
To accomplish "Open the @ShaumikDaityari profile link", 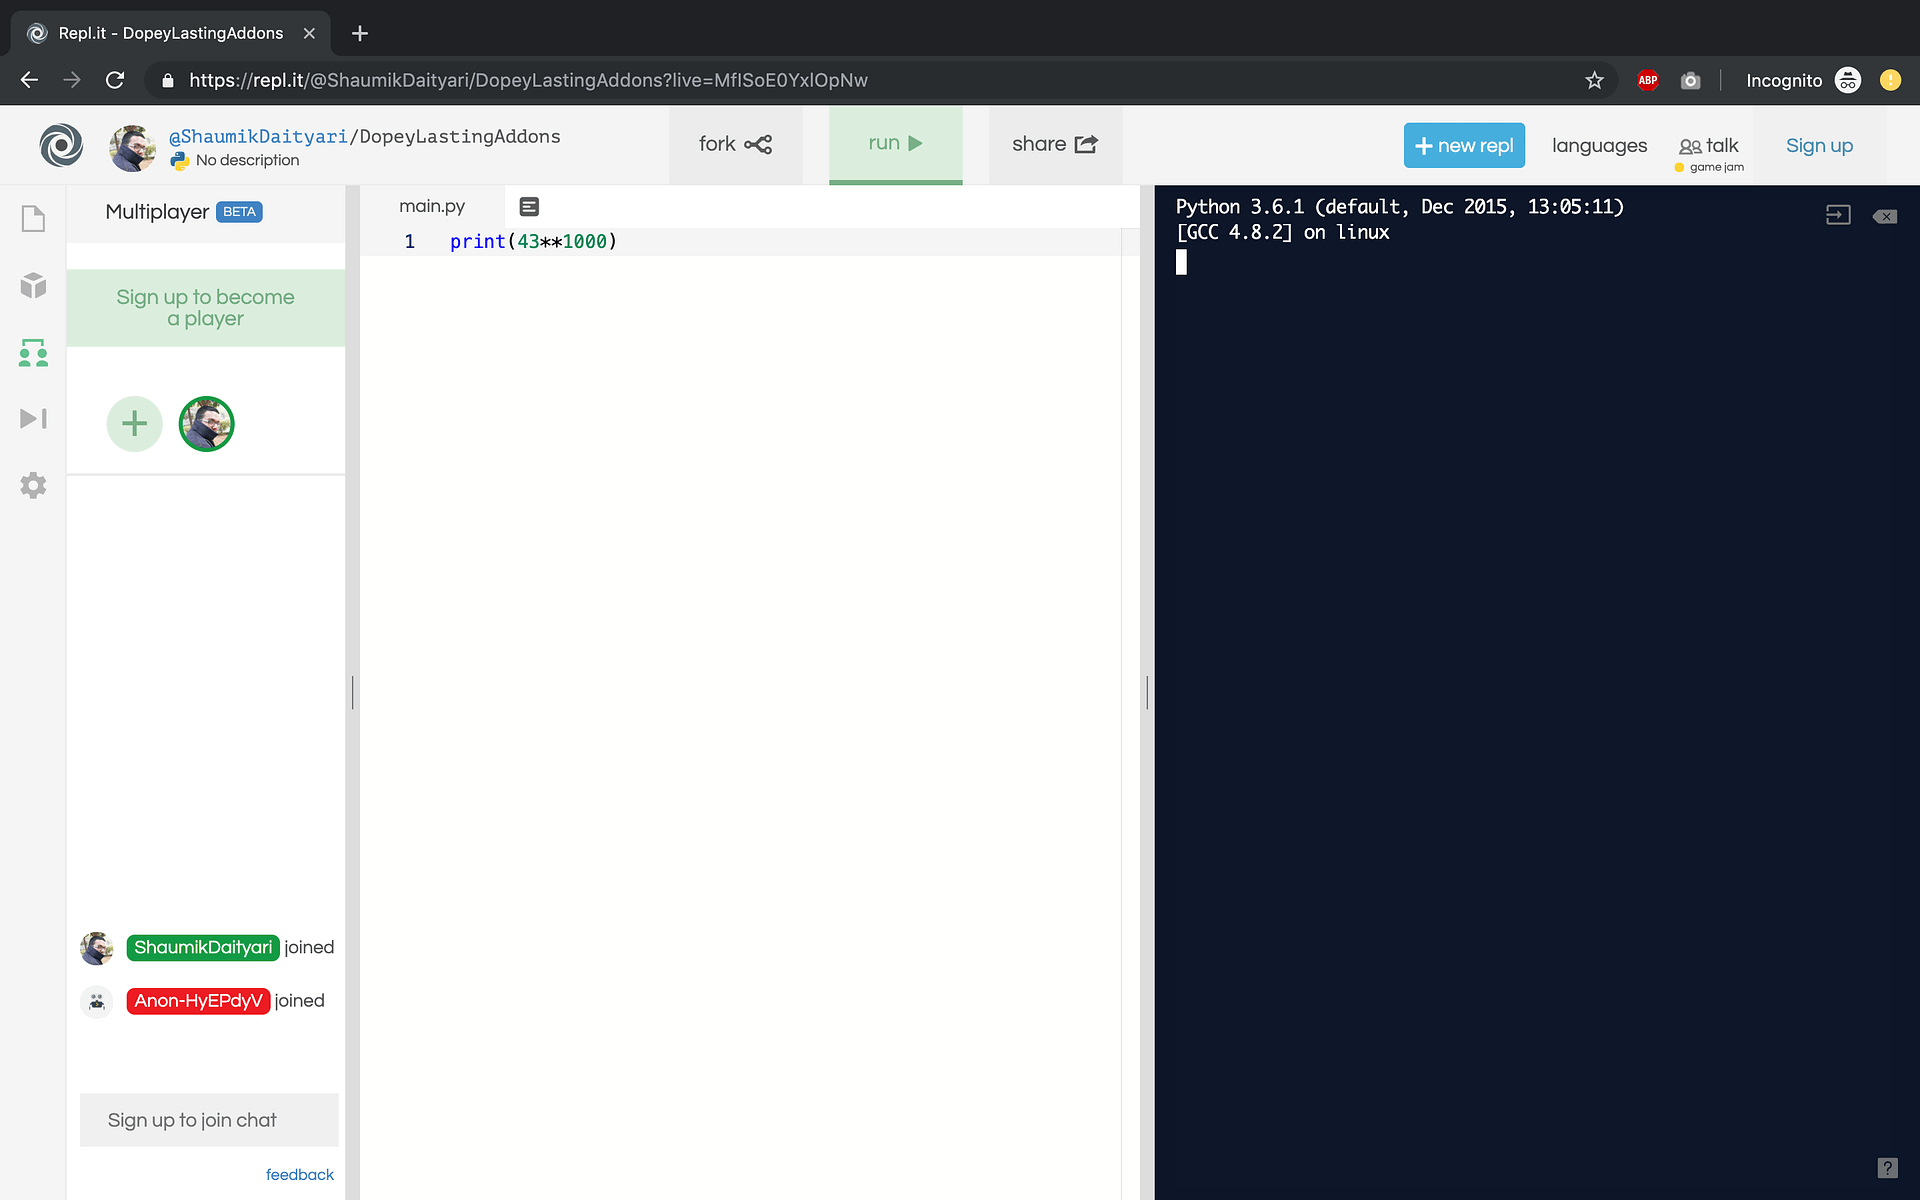I will [258, 136].
